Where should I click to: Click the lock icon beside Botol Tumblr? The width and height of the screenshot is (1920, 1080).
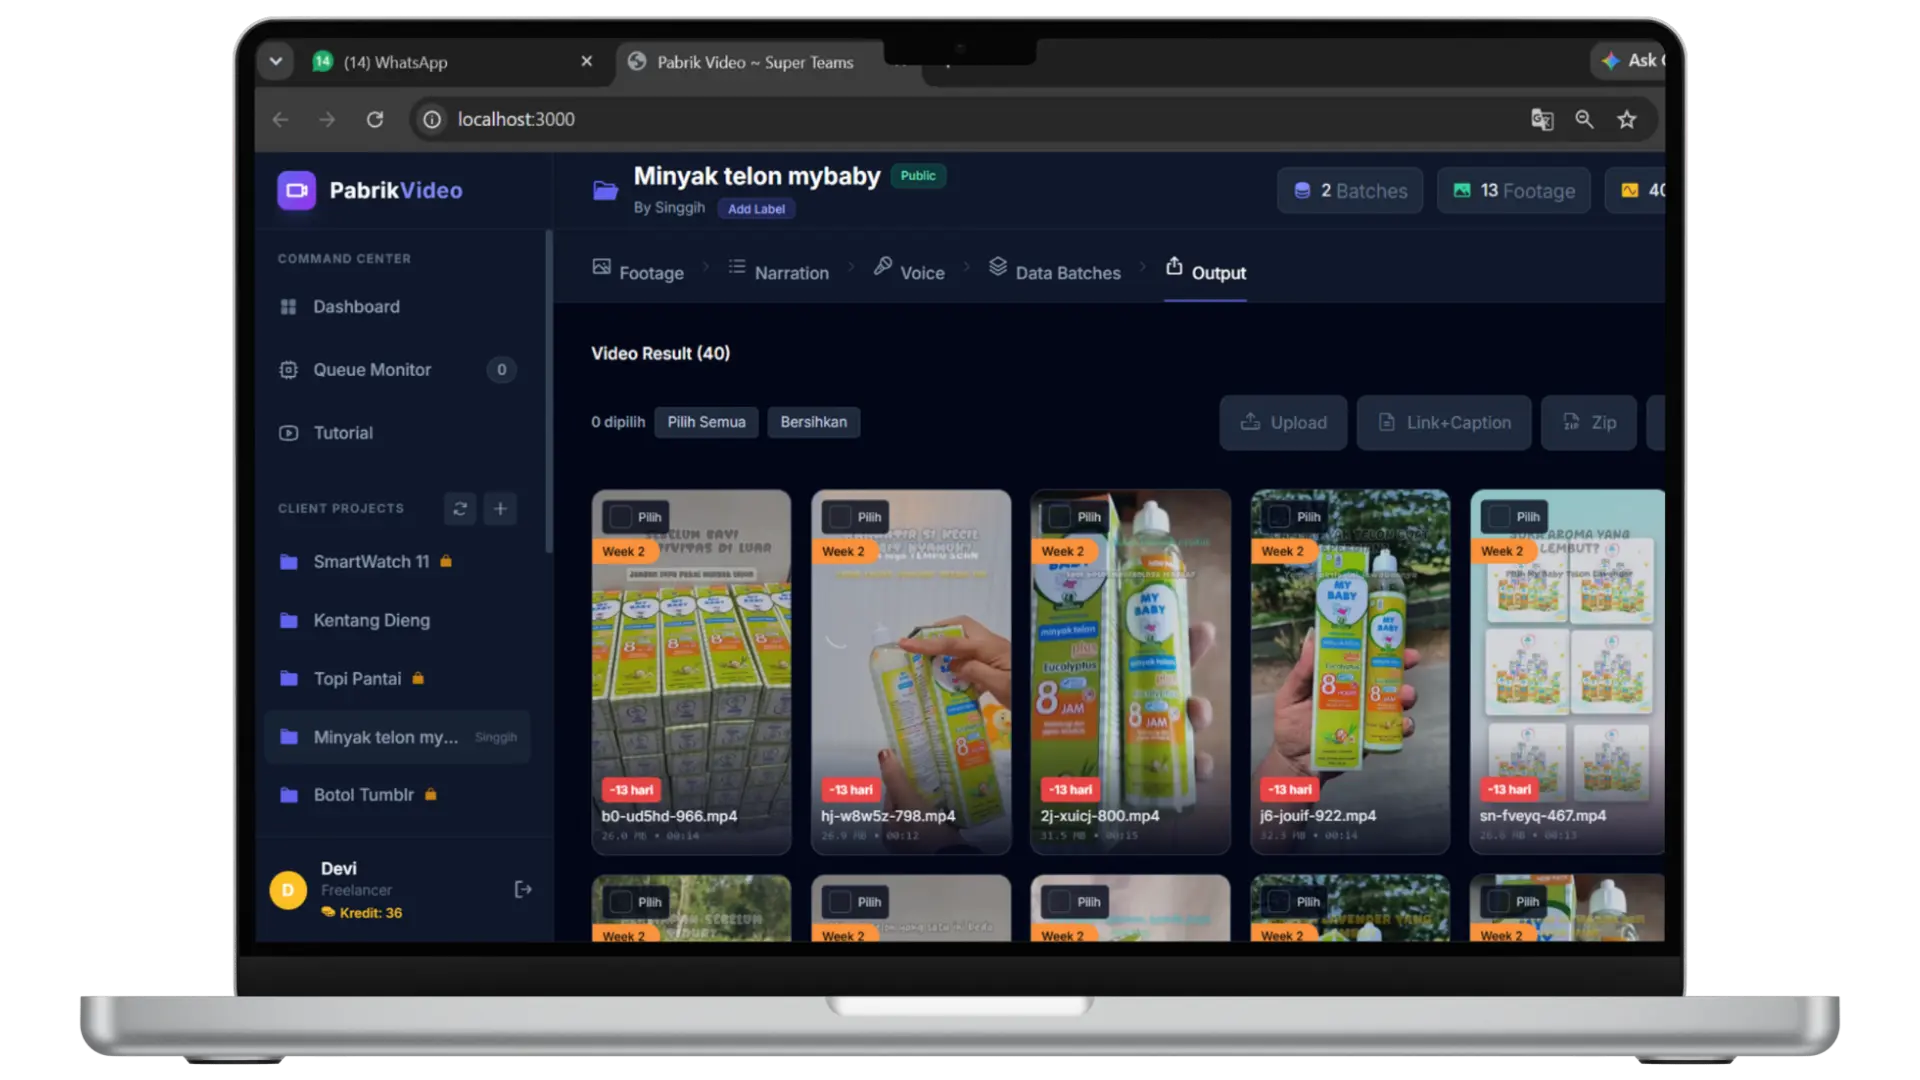point(431,794)
